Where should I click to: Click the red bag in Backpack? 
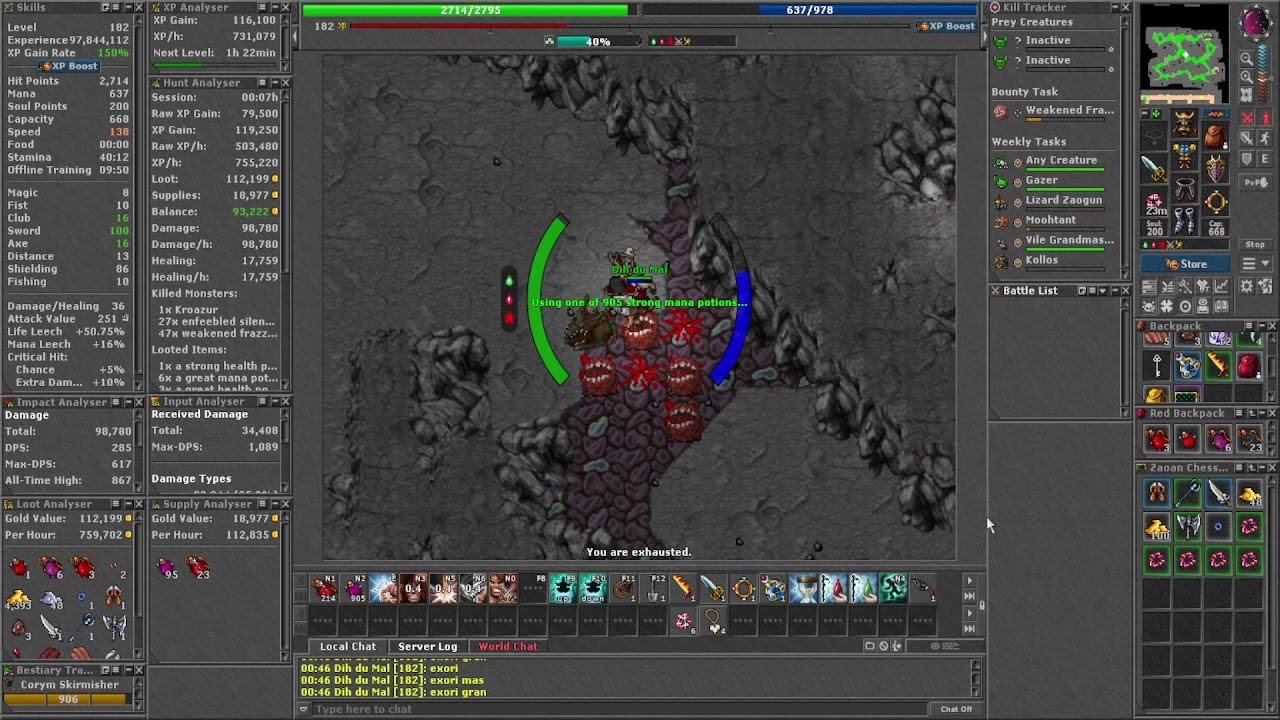point(1249,366)
